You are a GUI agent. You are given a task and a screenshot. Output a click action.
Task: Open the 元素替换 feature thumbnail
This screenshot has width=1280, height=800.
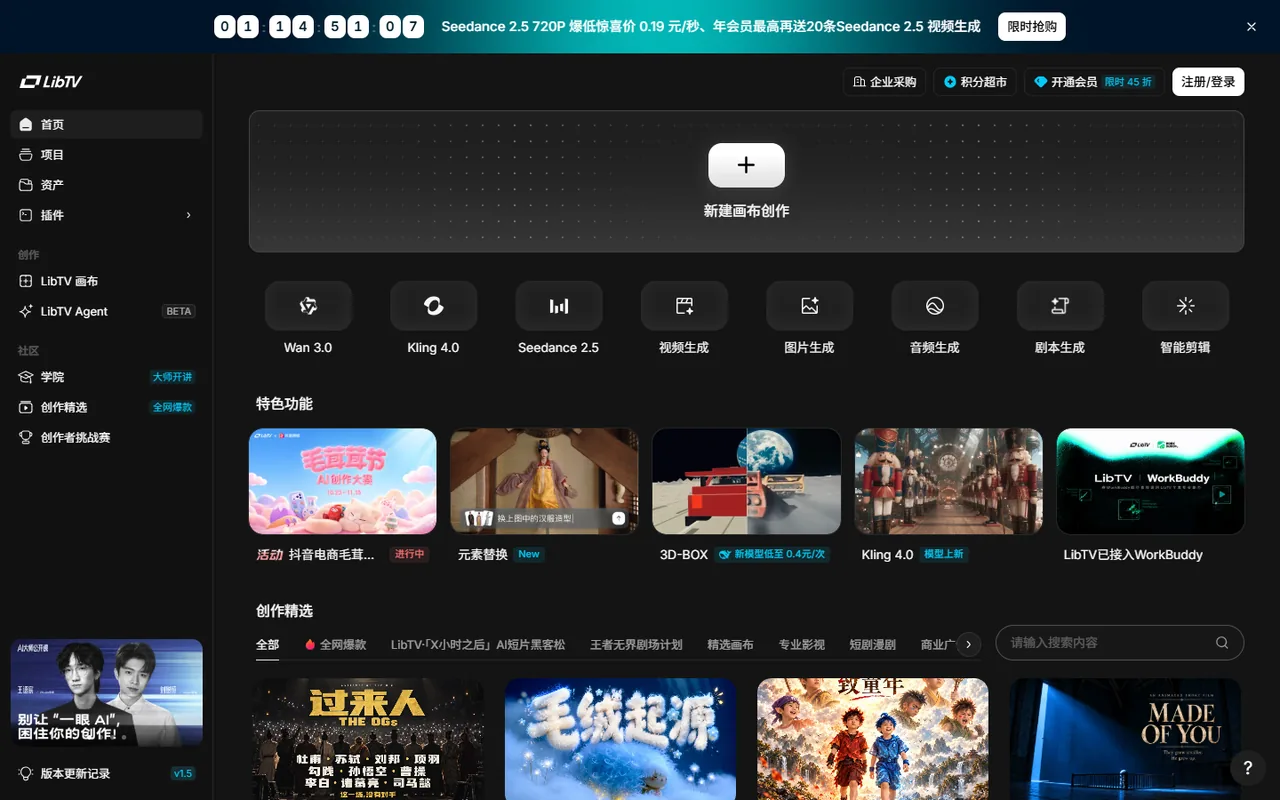[x=544, y=482]
